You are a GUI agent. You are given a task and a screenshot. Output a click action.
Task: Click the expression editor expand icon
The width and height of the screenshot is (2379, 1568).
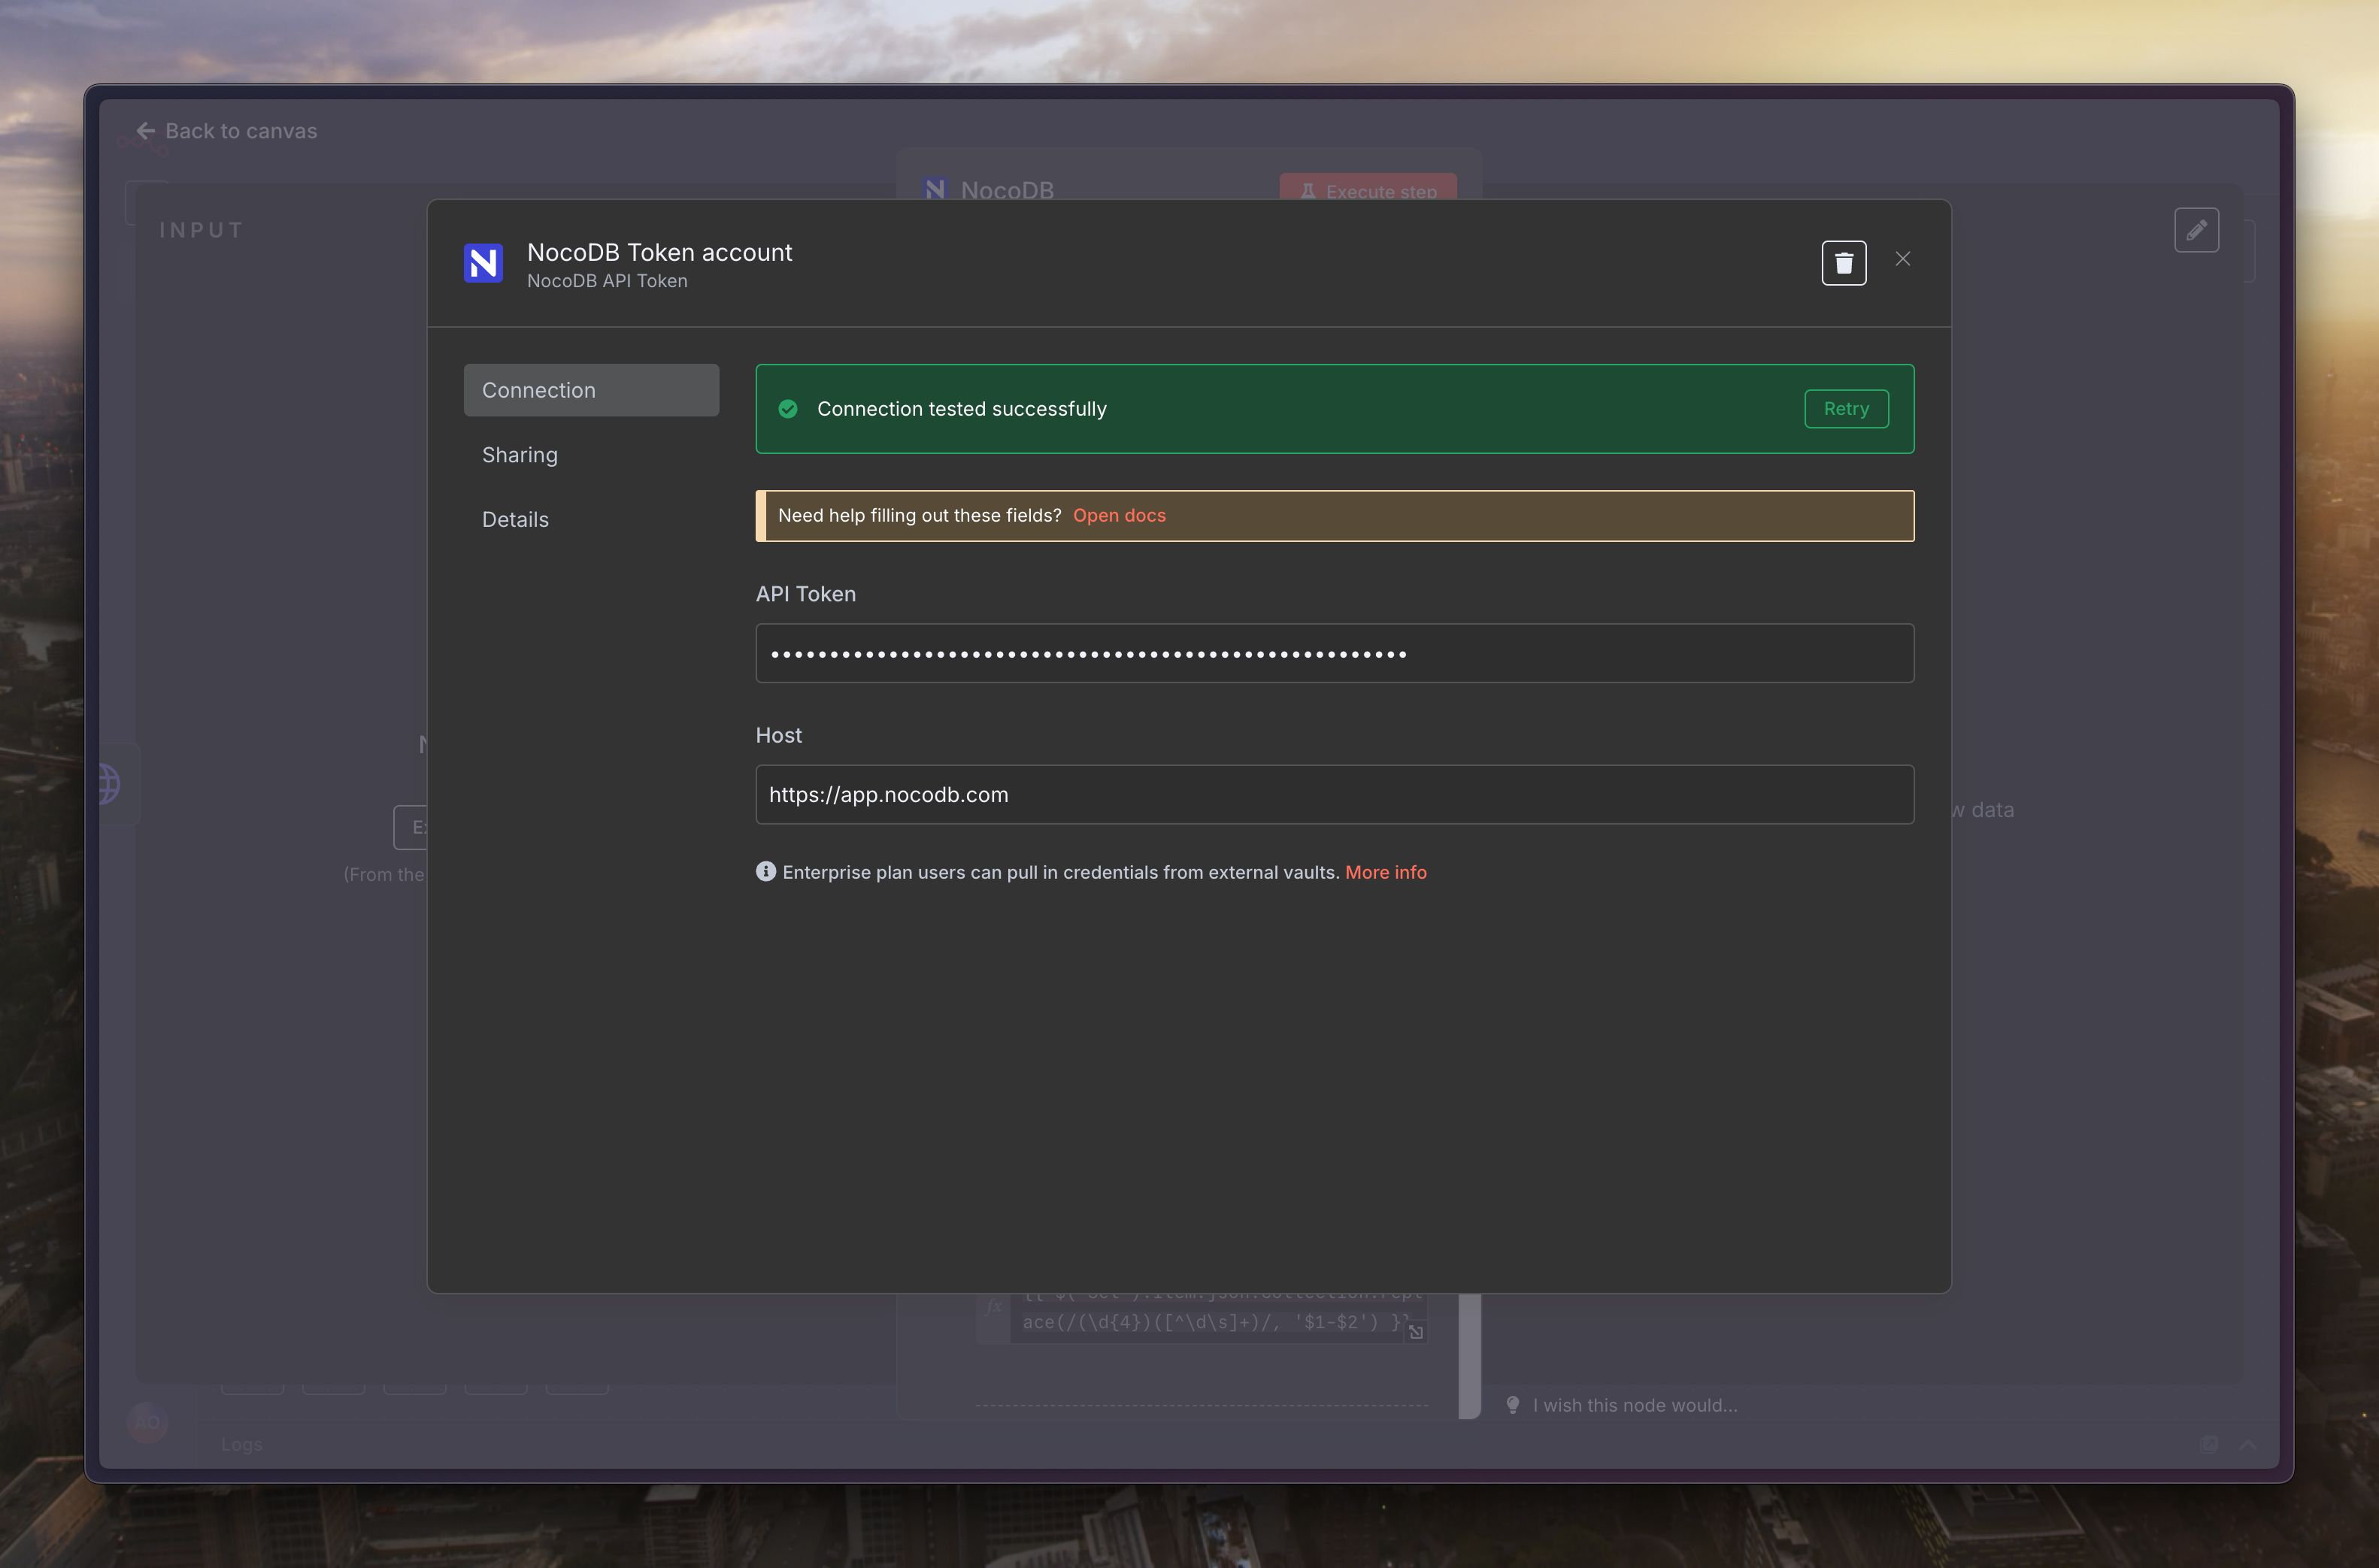(x=1415, y=1332)
